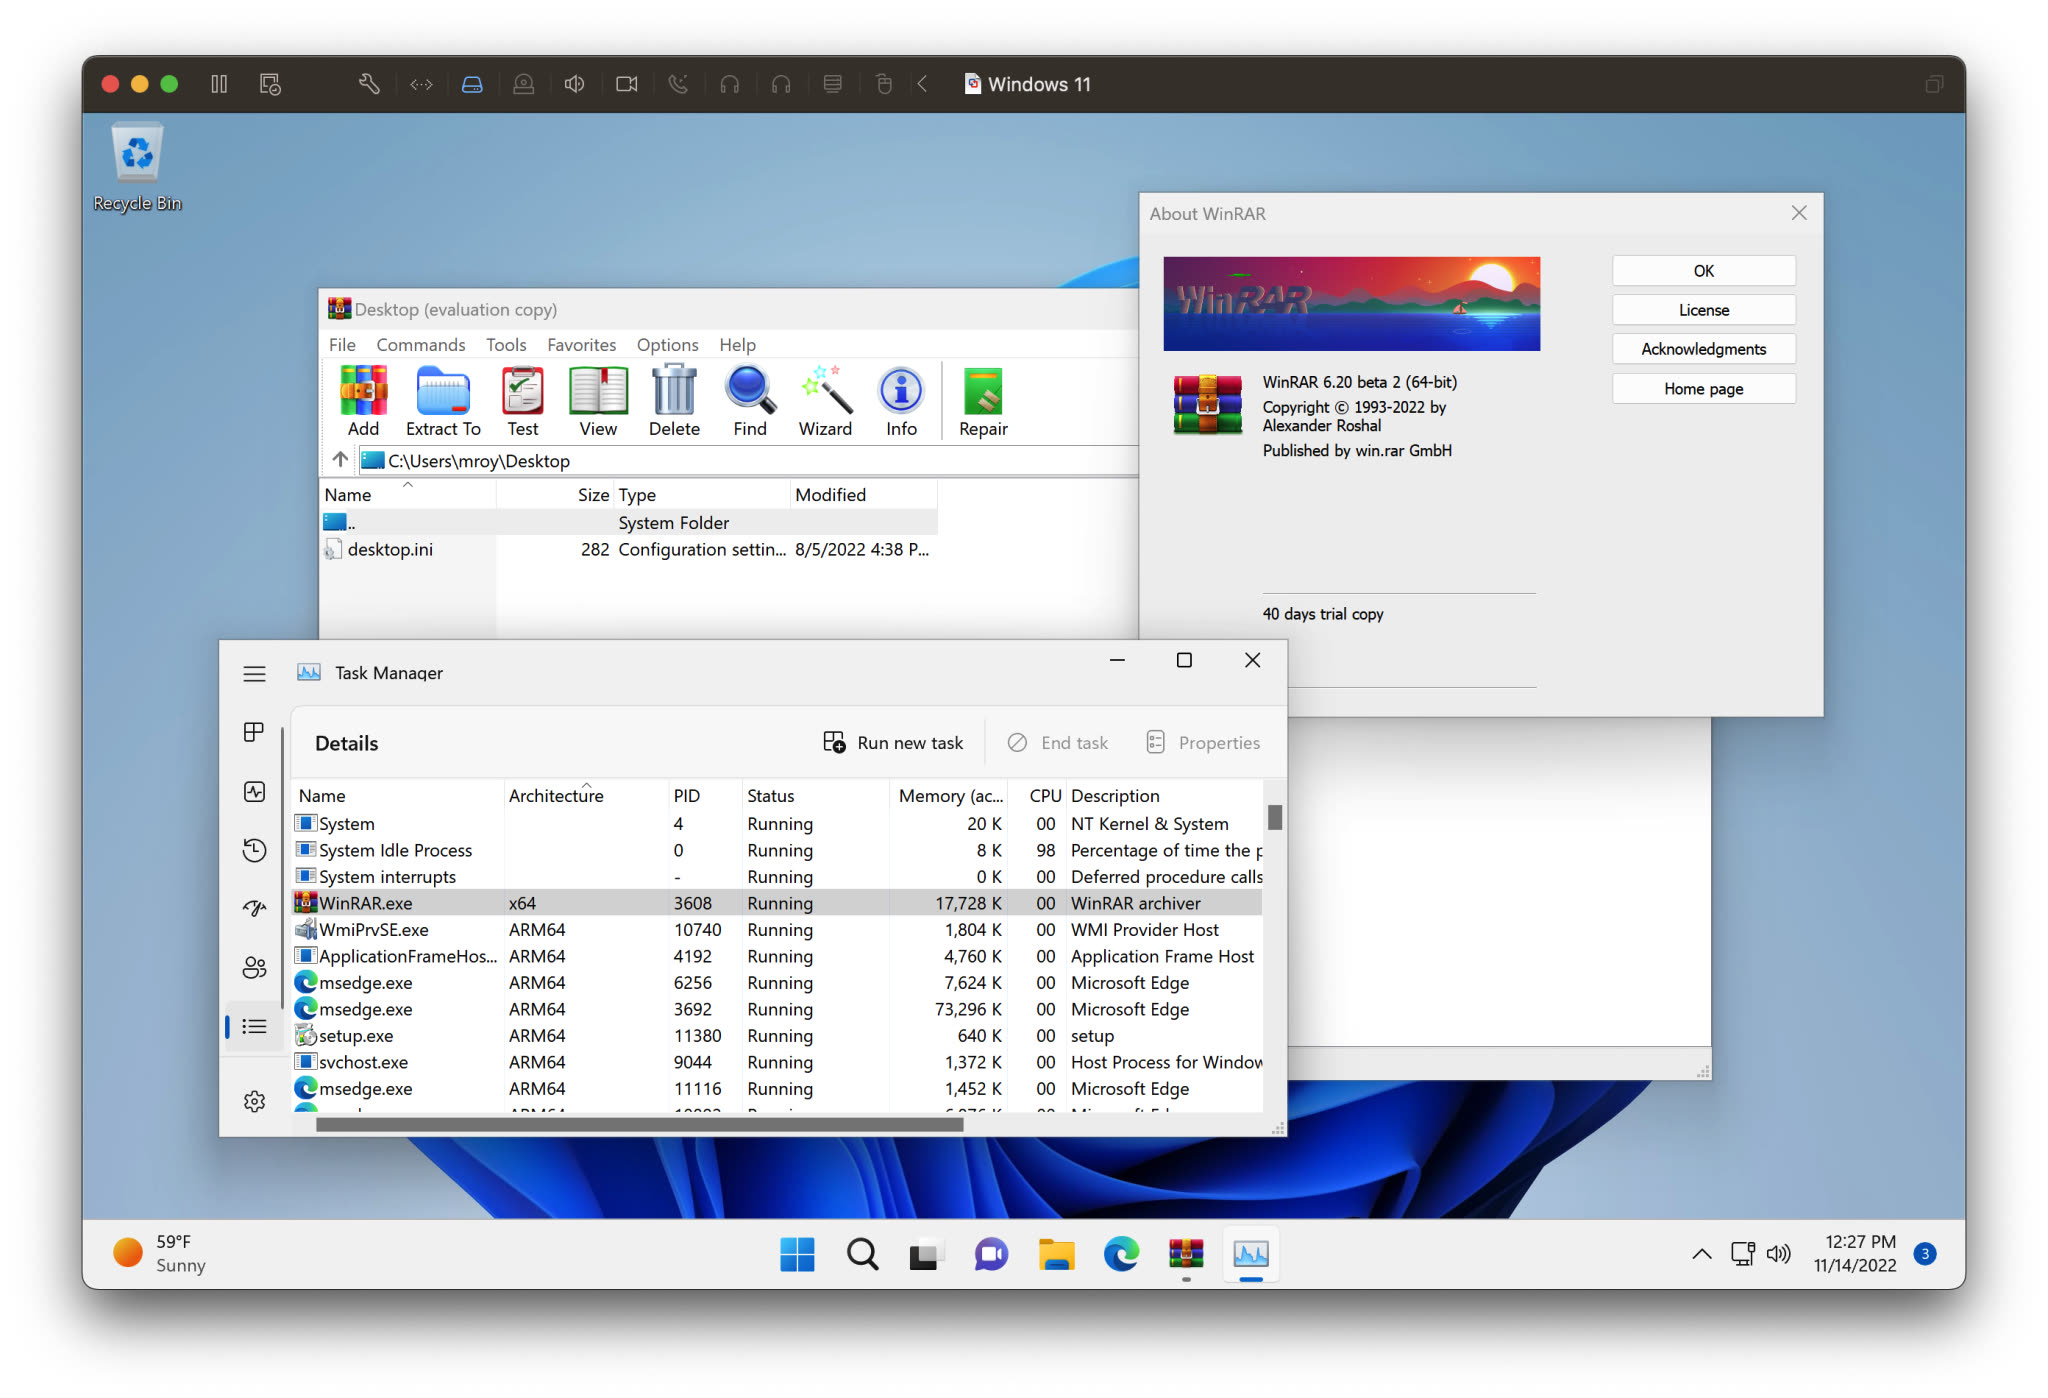Image resolution: width=2048 pixels, height=1398 pixels.
Task: Click WinRAR icon on the taskbar
Action: [x=1186, y=1253]
